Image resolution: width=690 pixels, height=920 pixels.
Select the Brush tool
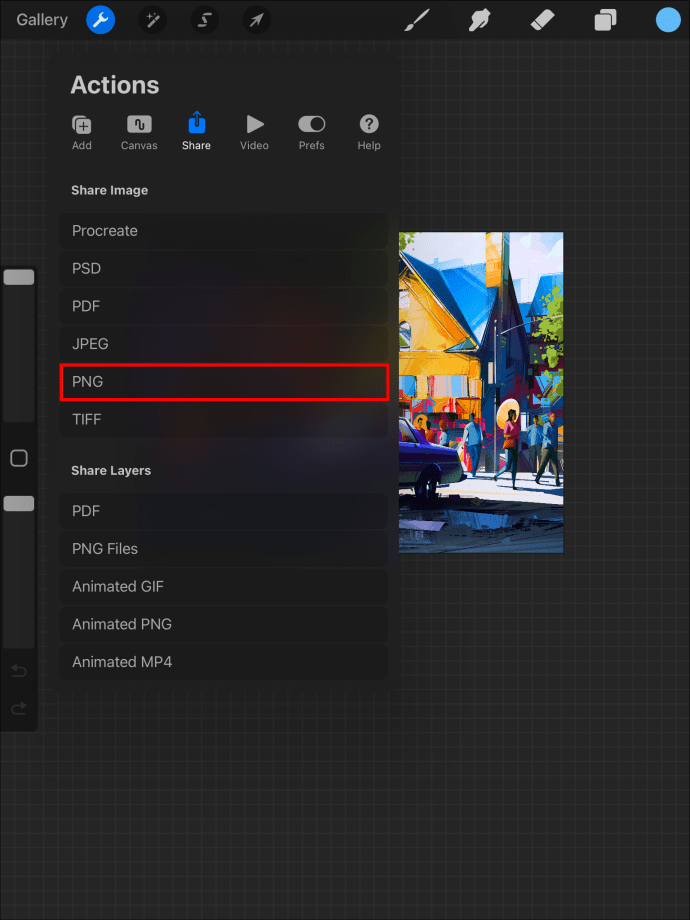point(417,20)
